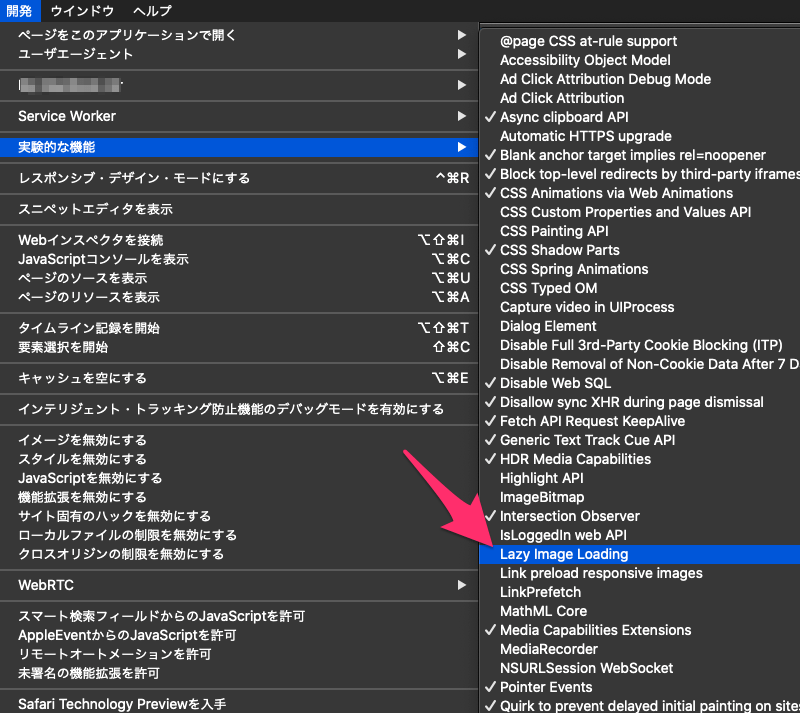The width and height of the screenshot is (800, 713).
Task: Choose スニペットエディタを表示
Action: click(x=239, y=209)
